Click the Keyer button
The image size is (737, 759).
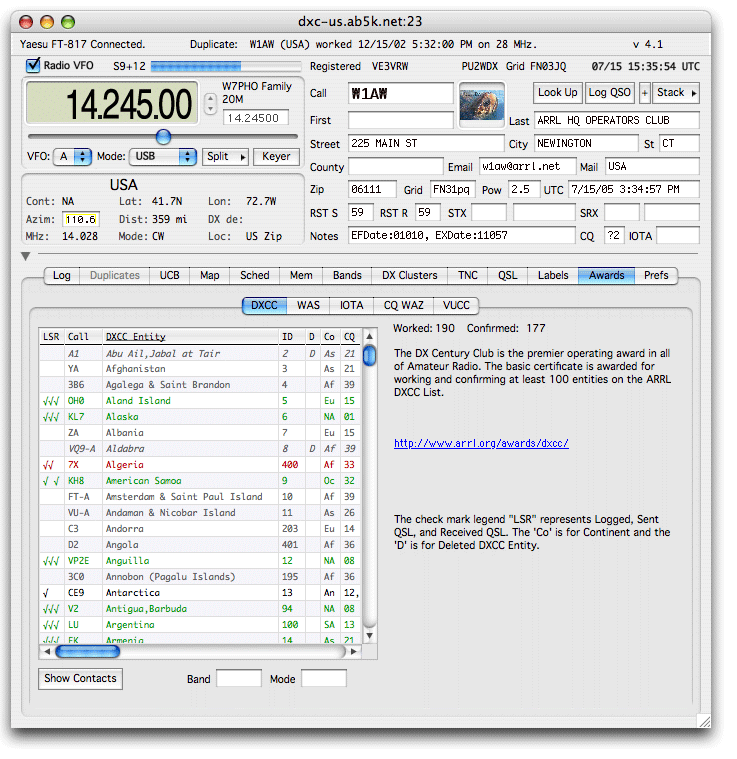(x=276, y=157)
